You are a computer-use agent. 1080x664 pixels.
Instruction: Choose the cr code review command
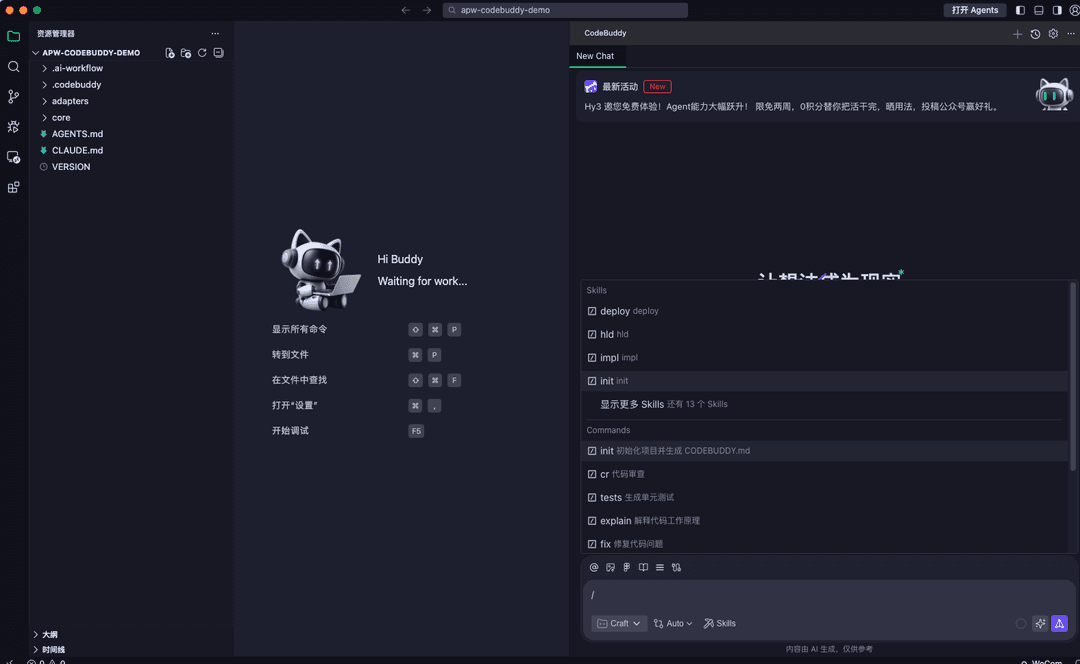click(824, 474)
